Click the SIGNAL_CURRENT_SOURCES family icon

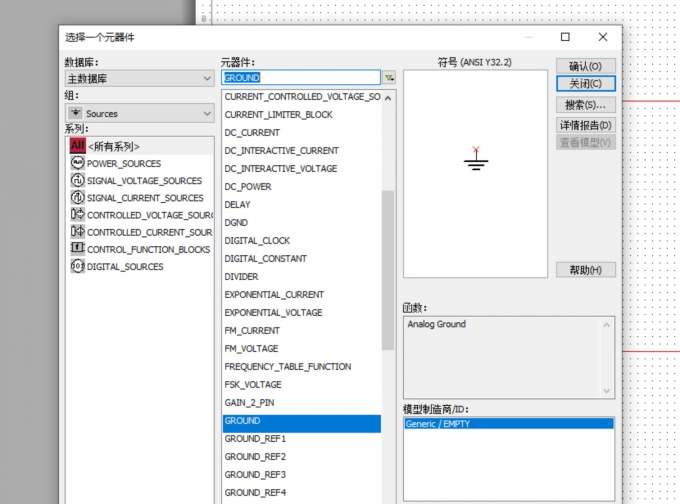77,197
